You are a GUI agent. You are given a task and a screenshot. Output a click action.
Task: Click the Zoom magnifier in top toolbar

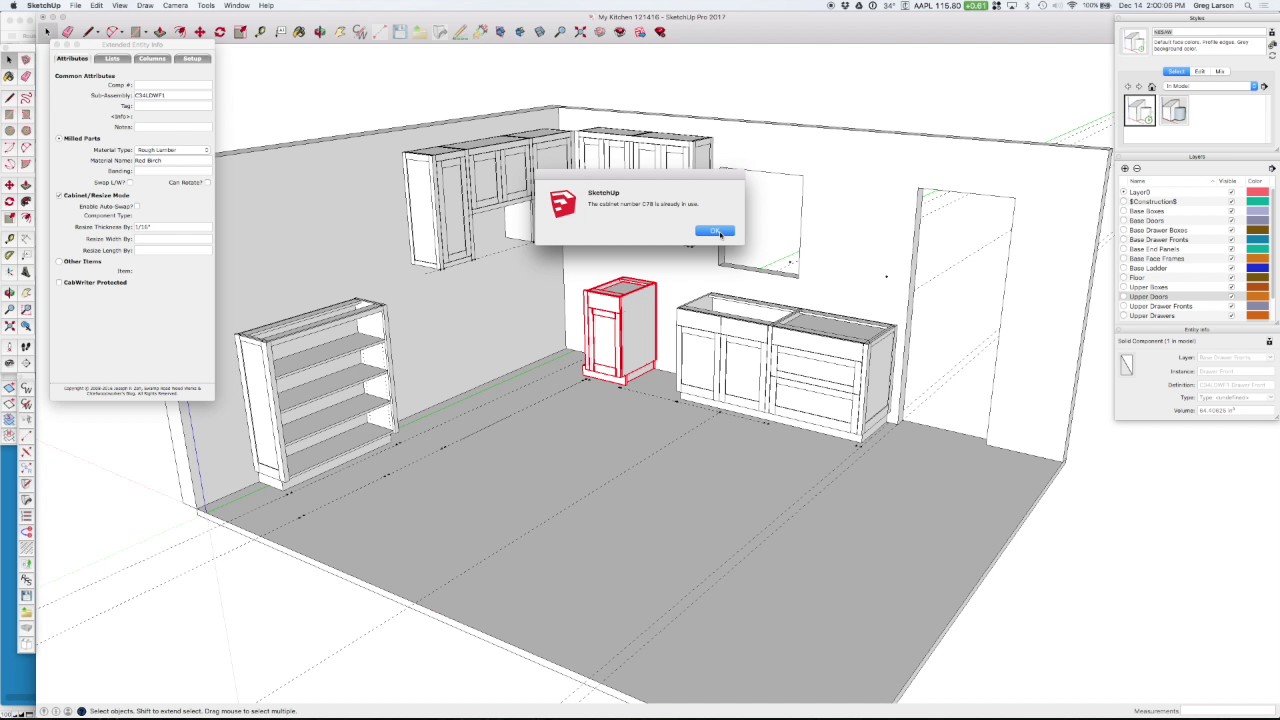[560, 32]
